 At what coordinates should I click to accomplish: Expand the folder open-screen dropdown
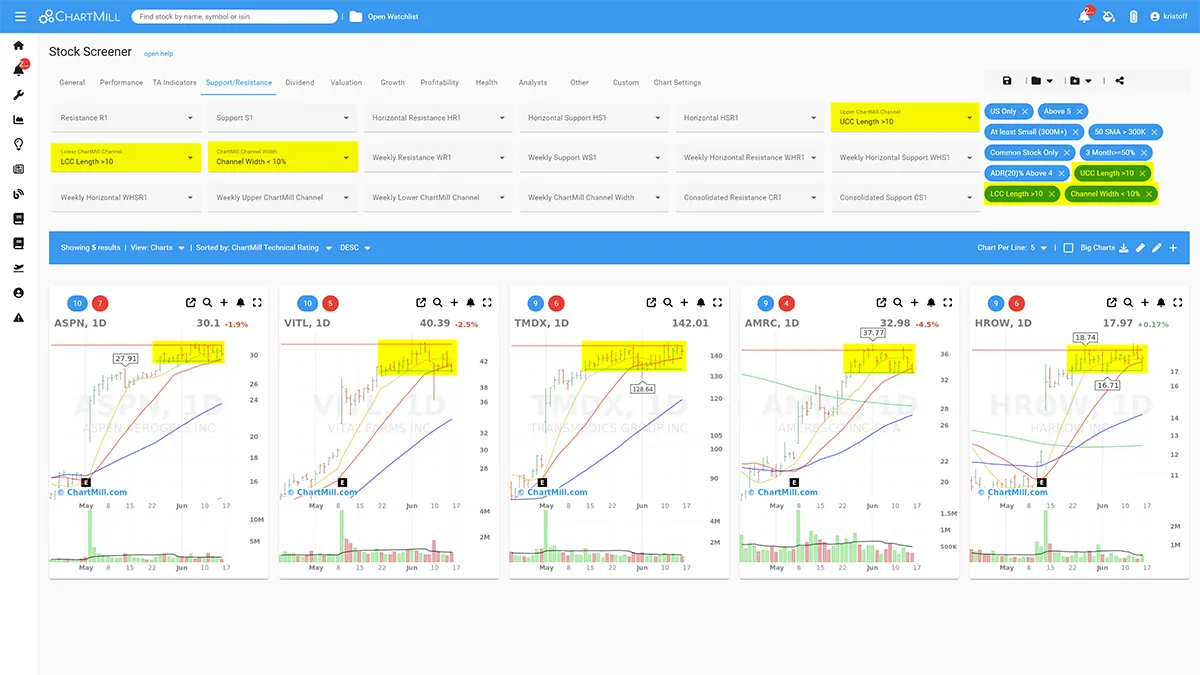pos(1043,81)
